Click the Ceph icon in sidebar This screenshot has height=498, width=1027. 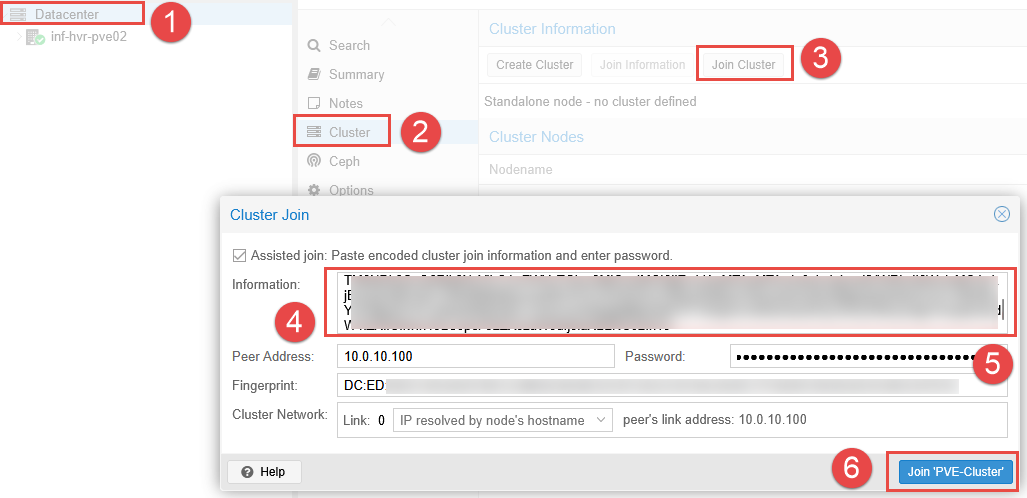[314, 161]
